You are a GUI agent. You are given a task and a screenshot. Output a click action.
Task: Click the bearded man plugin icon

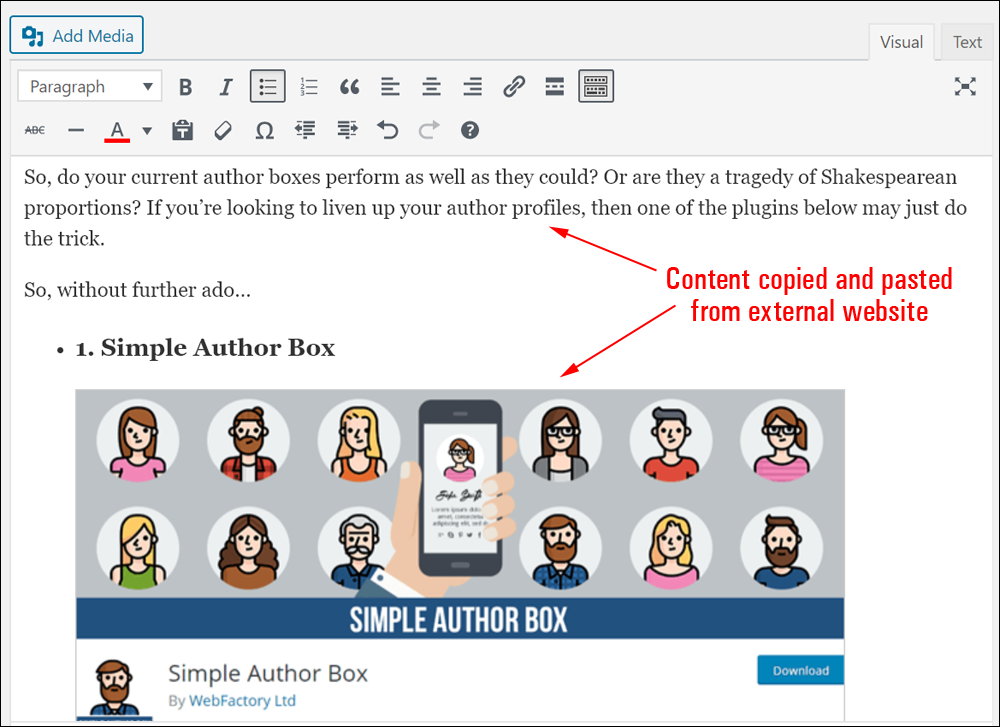114,687
